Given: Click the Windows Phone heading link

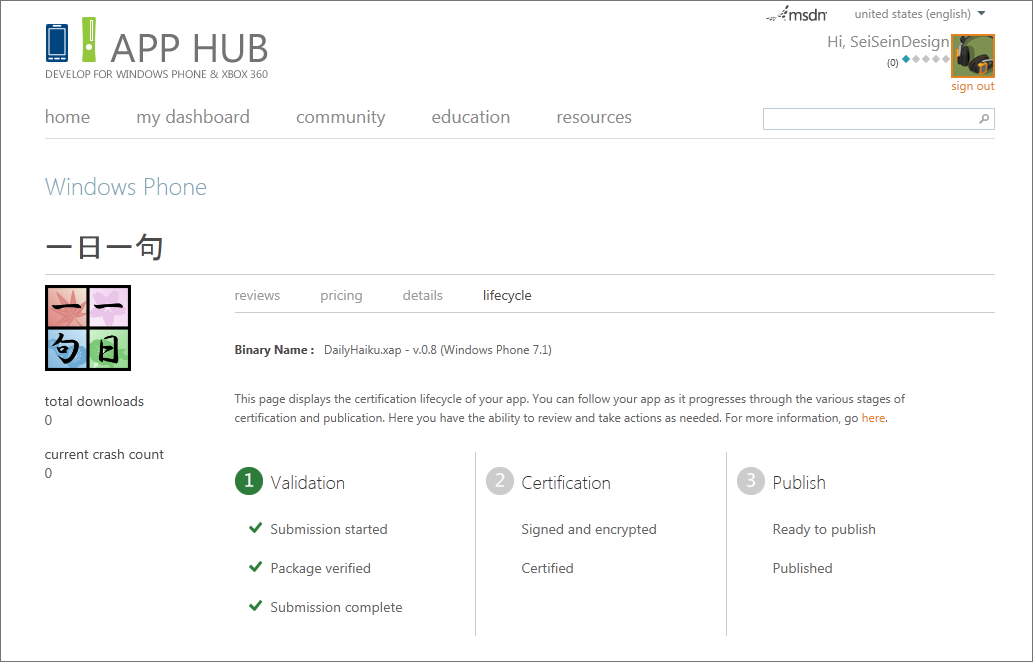Looking at the screenshot, I should click(126, 187).
